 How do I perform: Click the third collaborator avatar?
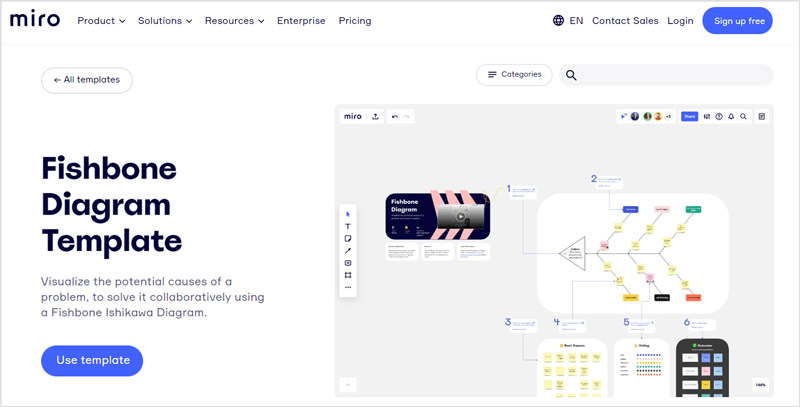point(658,116)
